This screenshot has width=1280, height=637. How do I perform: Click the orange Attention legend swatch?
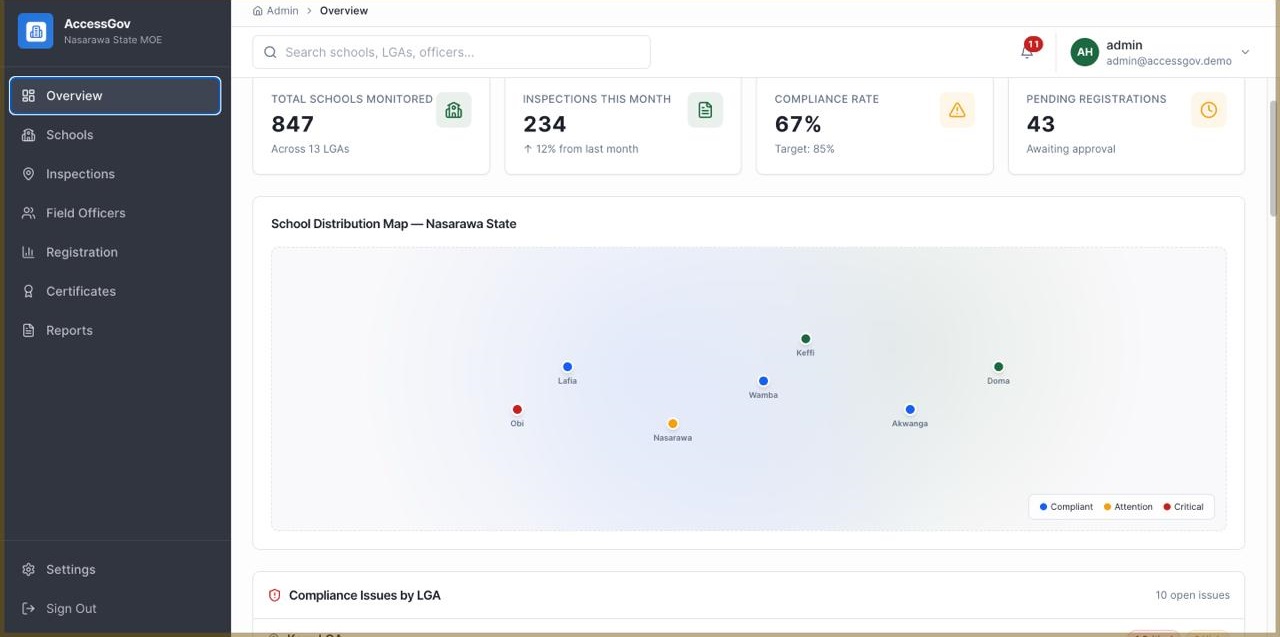(x=1107, y=507)
